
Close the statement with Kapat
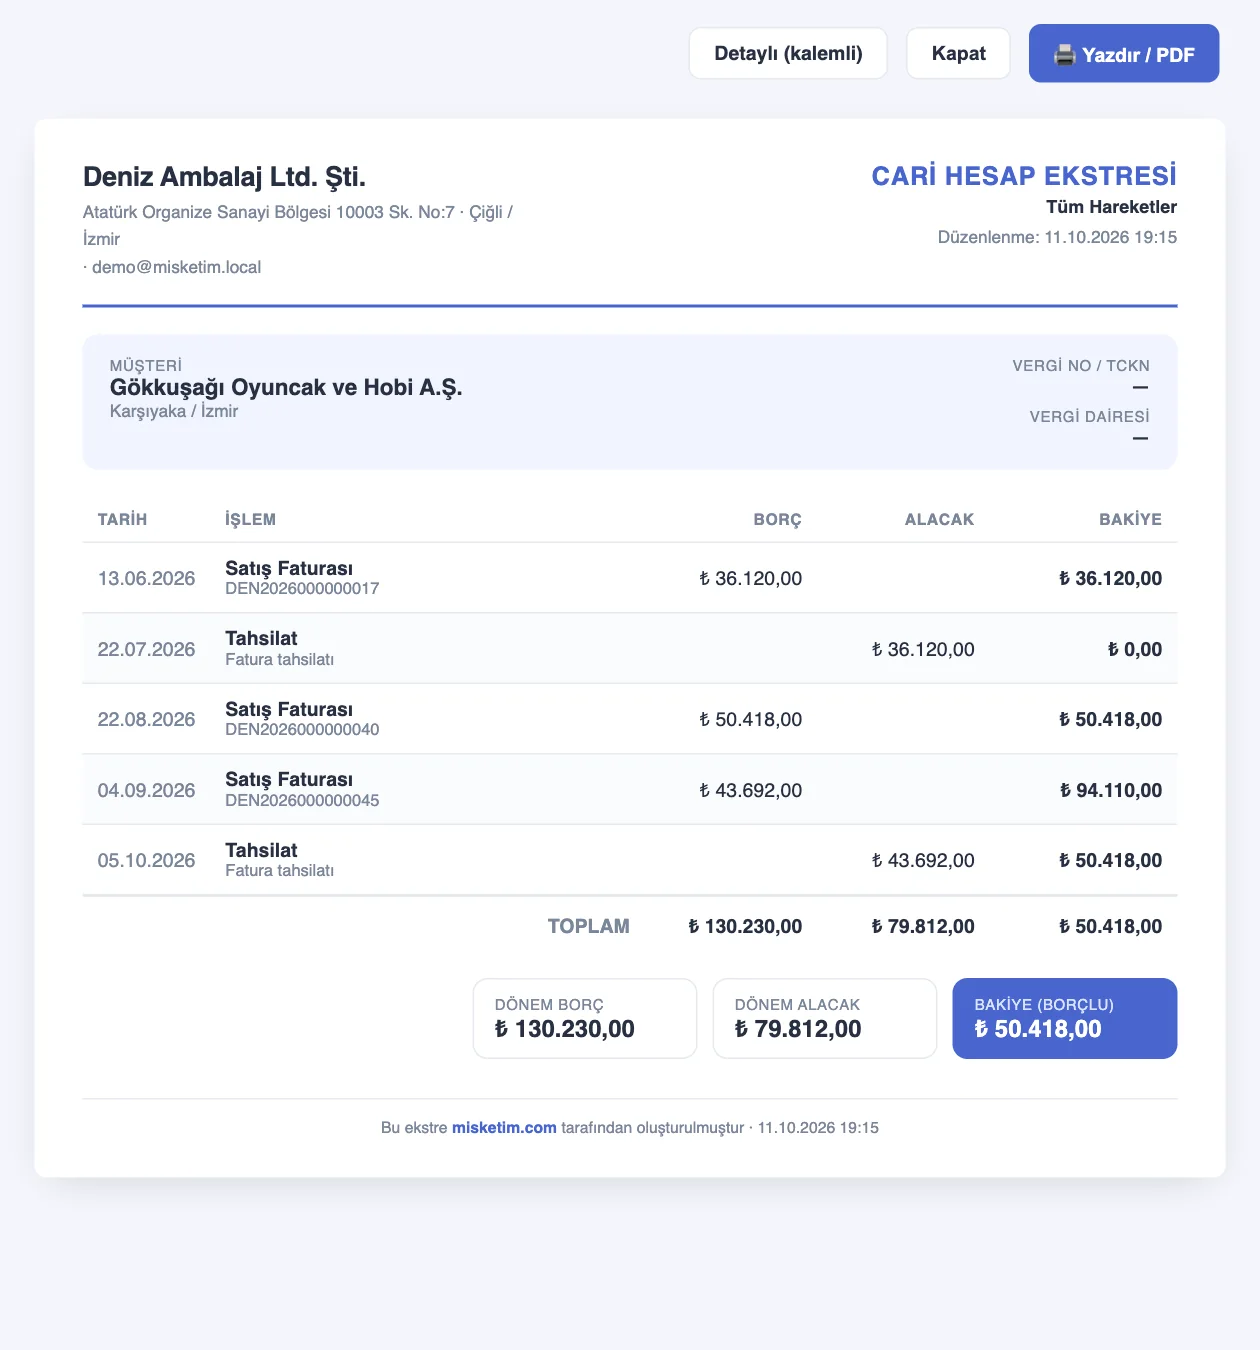pos(958,53)
